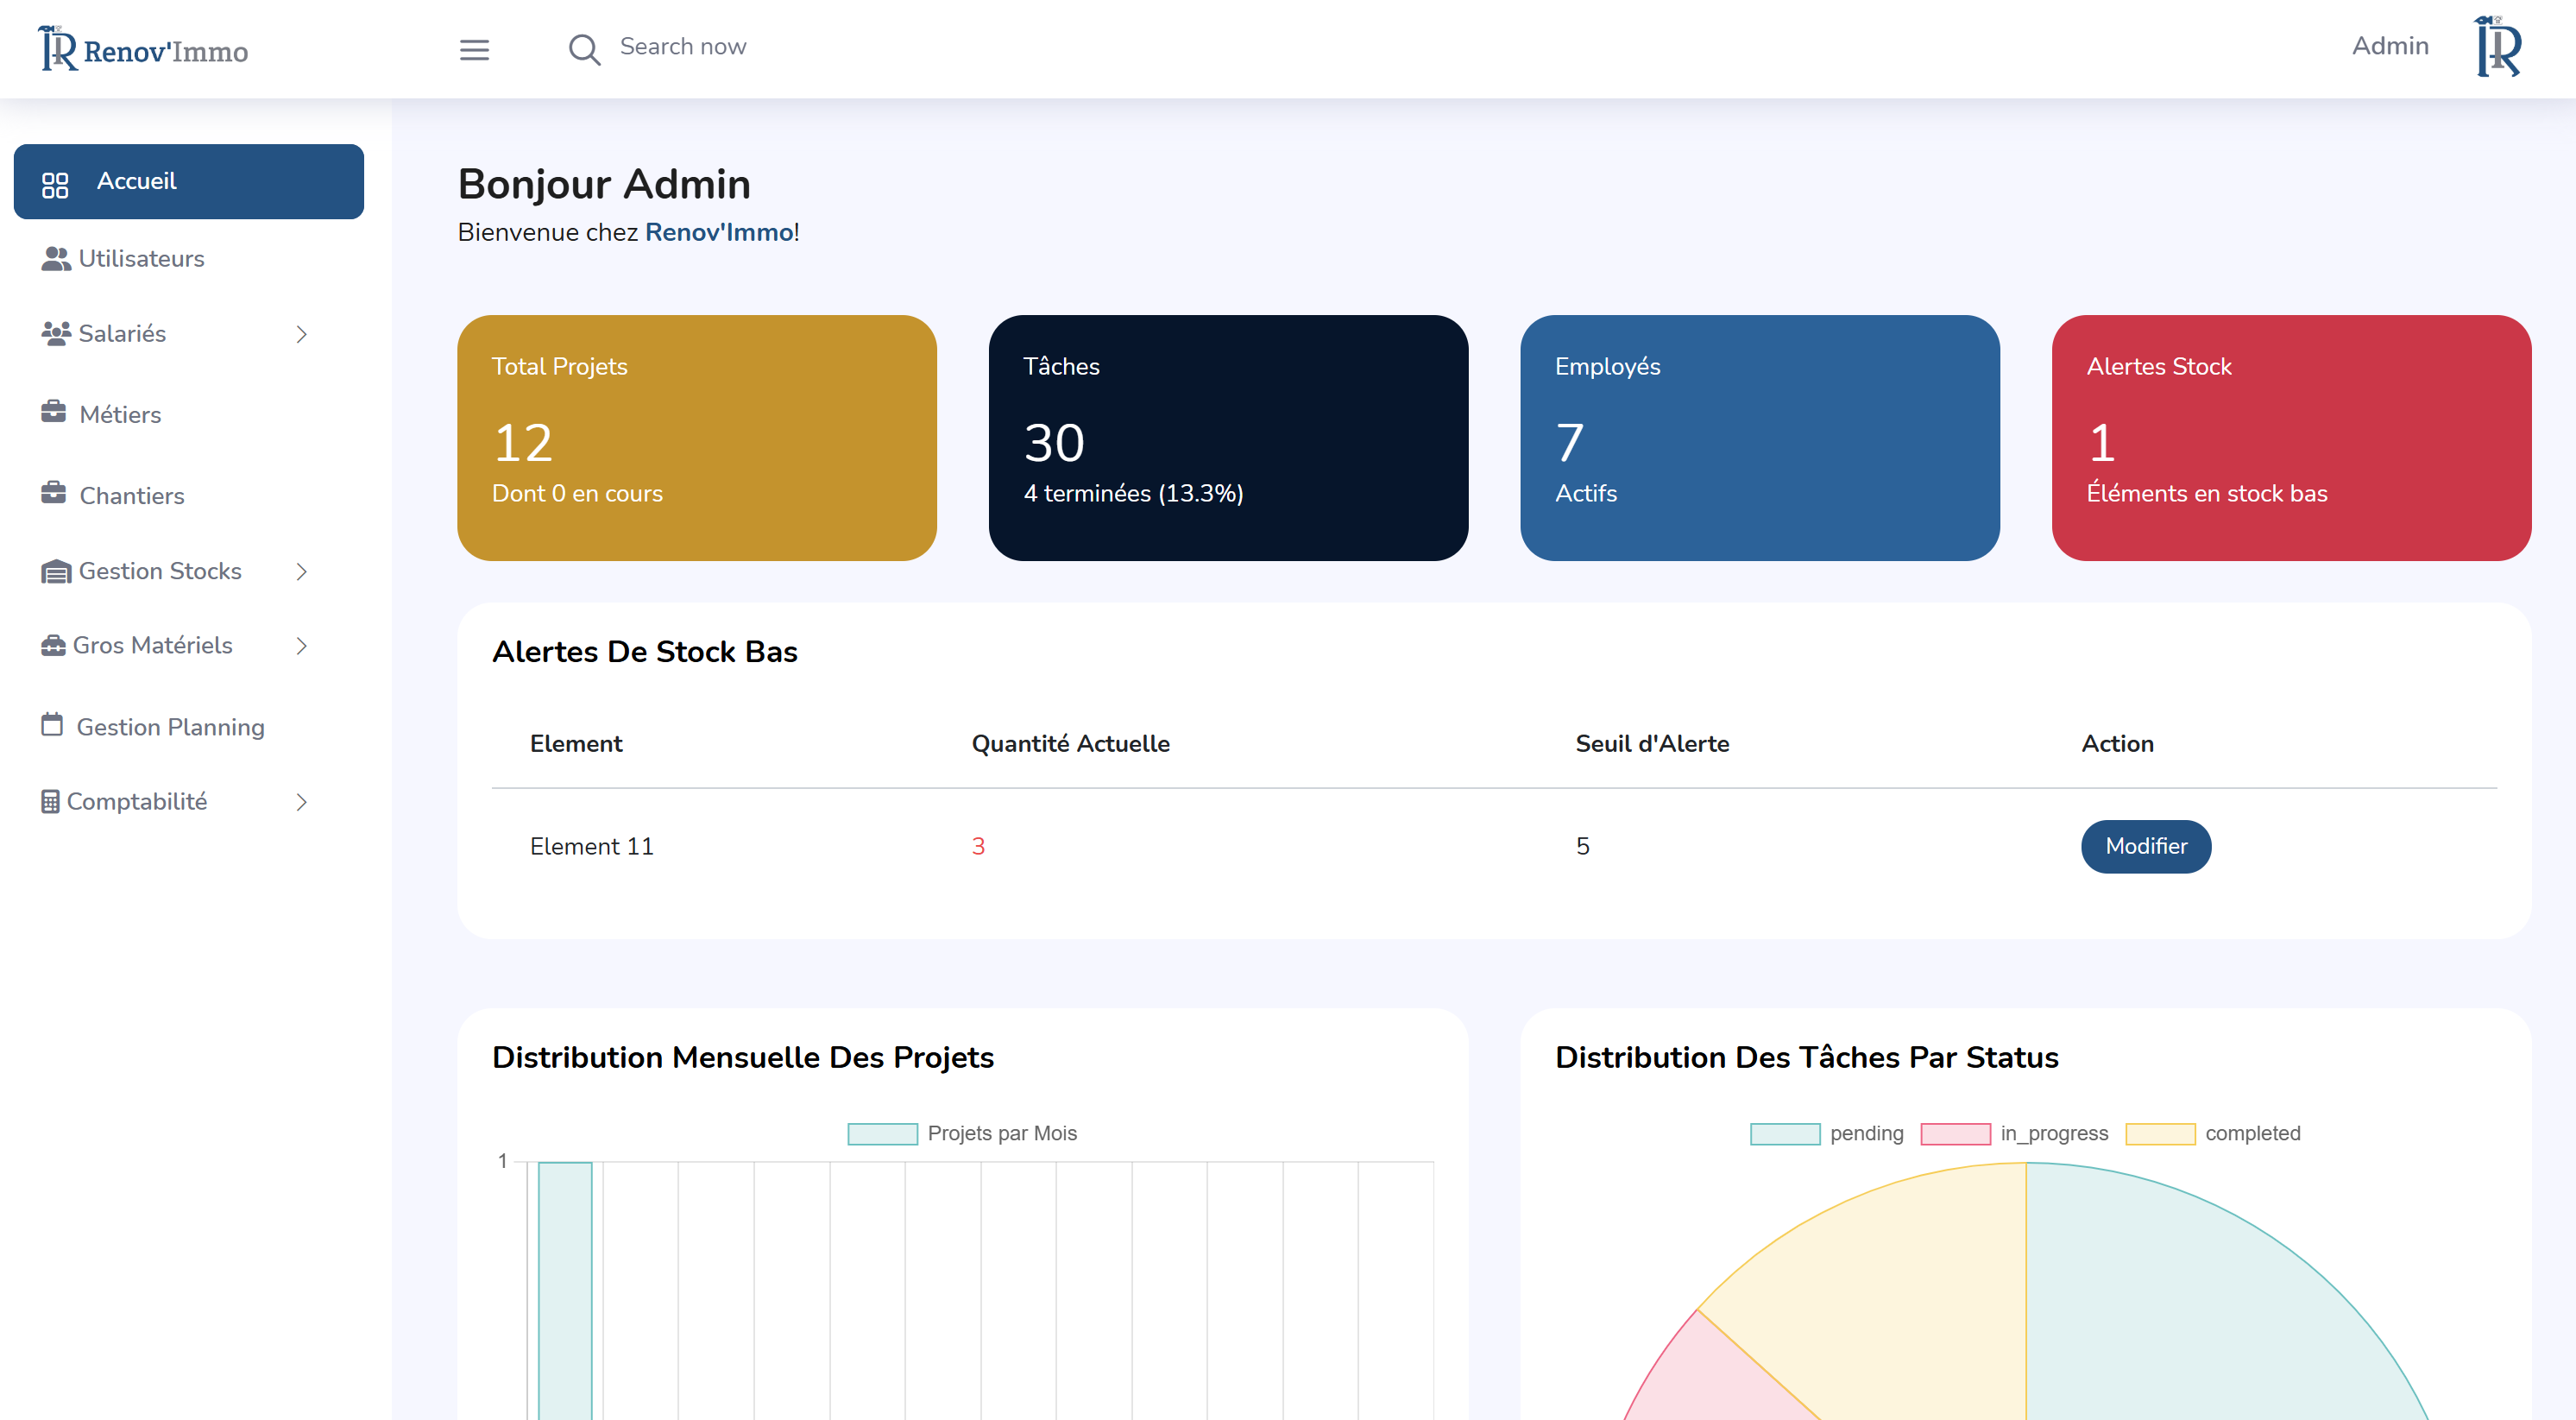The image size is (2576, 1420).
Task: Expand the Salariés submenu
Action: pos(302,334)
